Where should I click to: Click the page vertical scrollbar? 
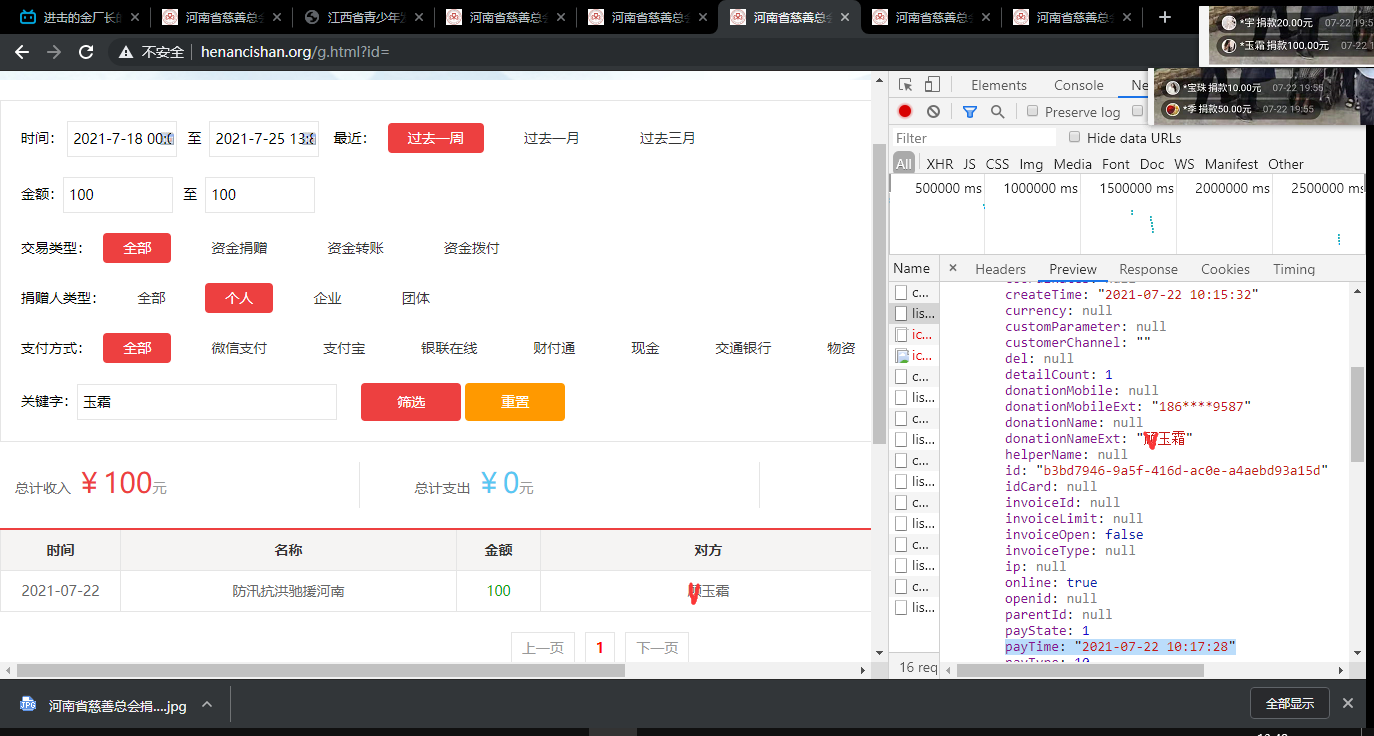(x=879, y=295)
